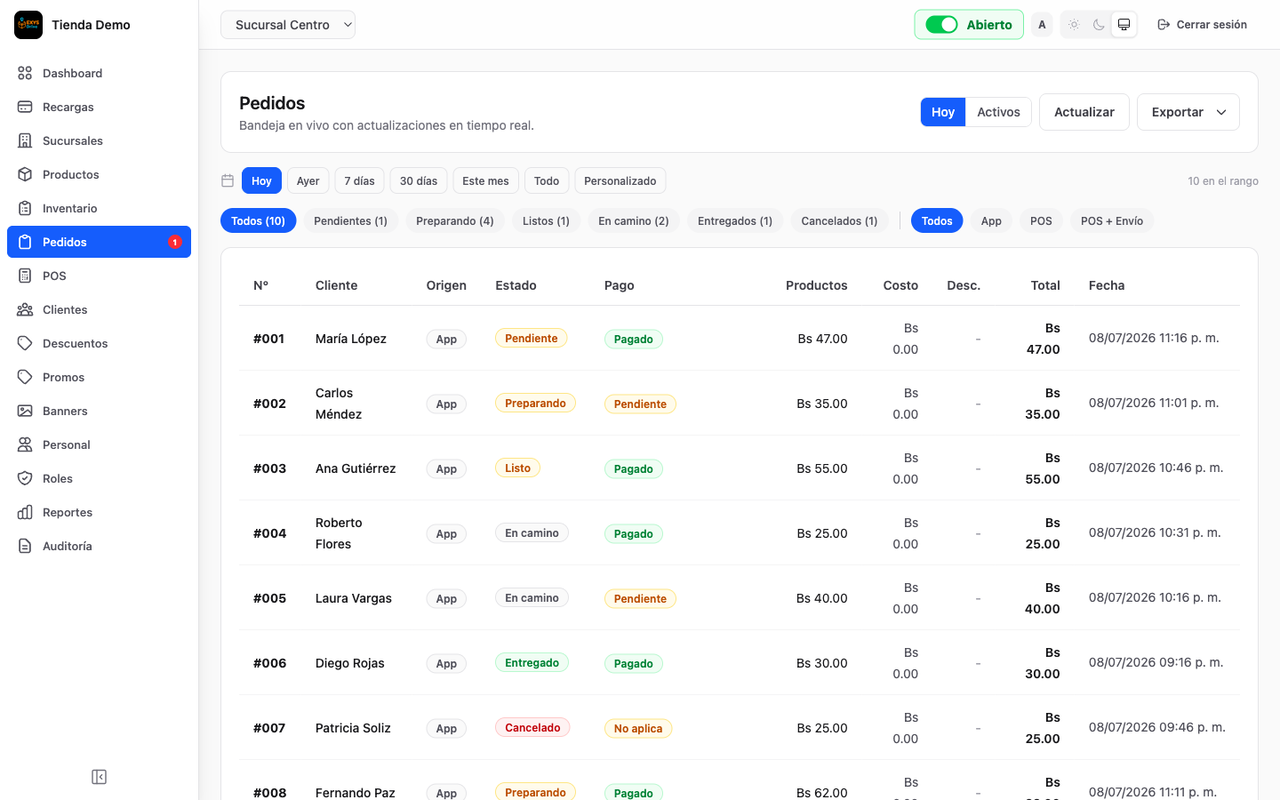
Task: Open order #001 of María López
Action: pos(740,339)
